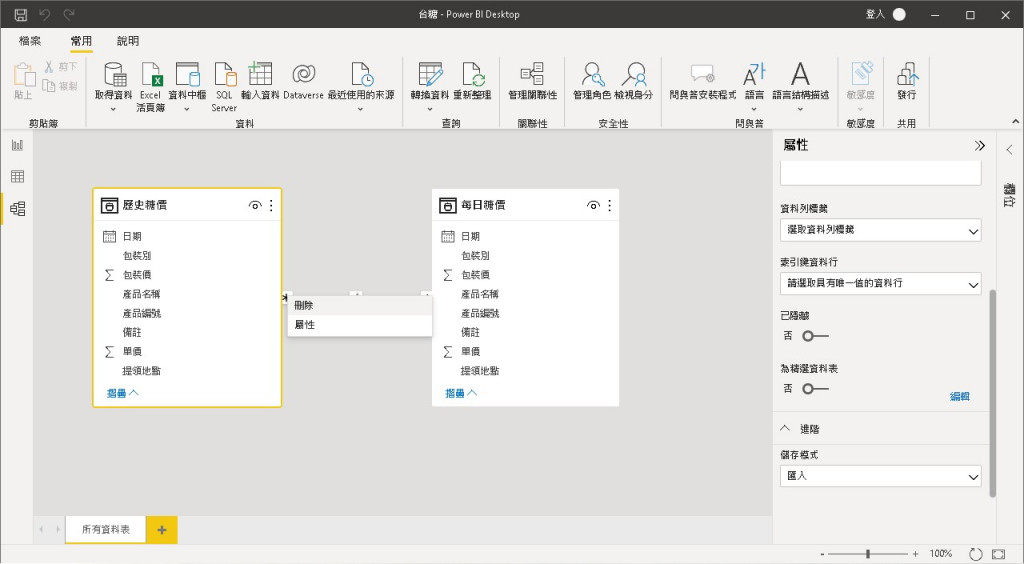1024x564 pixels.
Task: Select the 說明 (Help) ribbon tab
Action: (x=128, y=40)
